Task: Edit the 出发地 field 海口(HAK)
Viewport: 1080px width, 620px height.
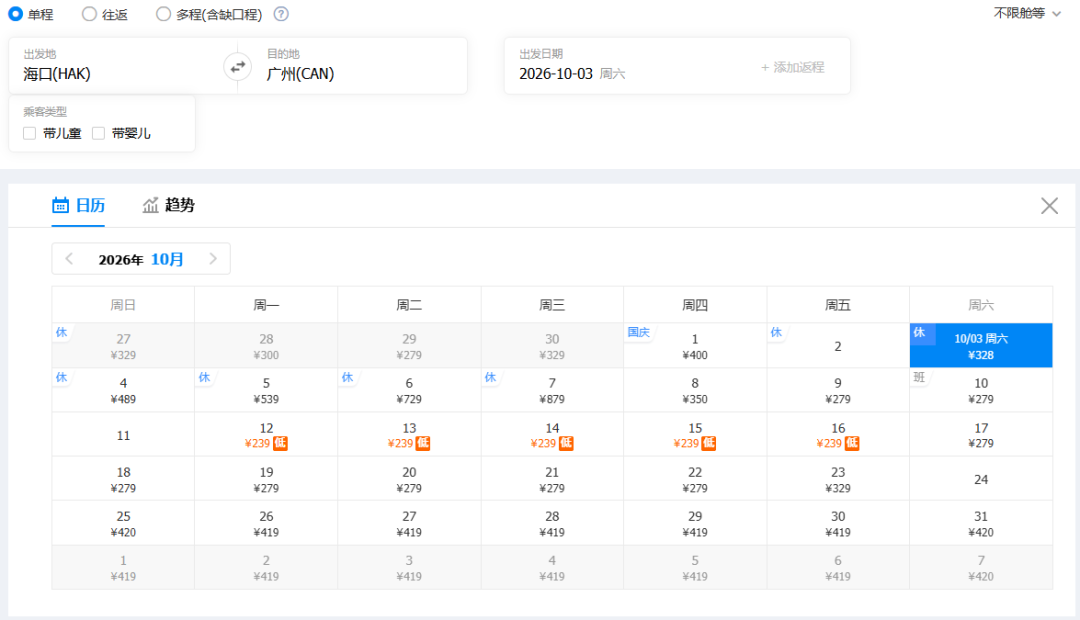Action: [x=116, y=66]
